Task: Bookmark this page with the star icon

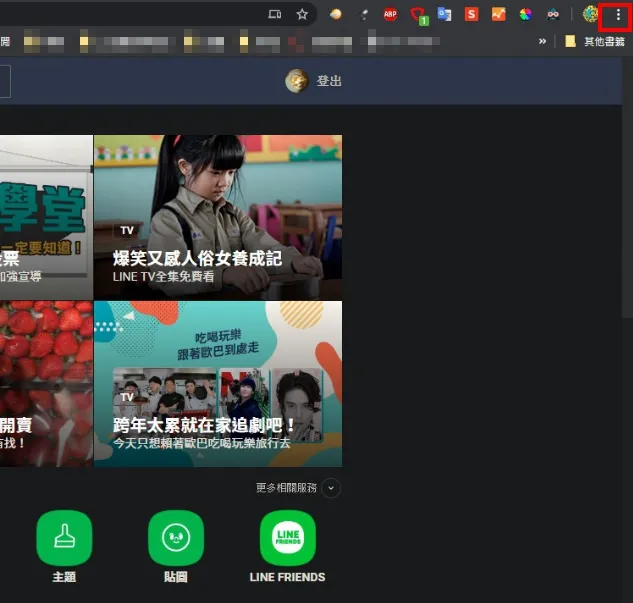Action: pos(302,15)
